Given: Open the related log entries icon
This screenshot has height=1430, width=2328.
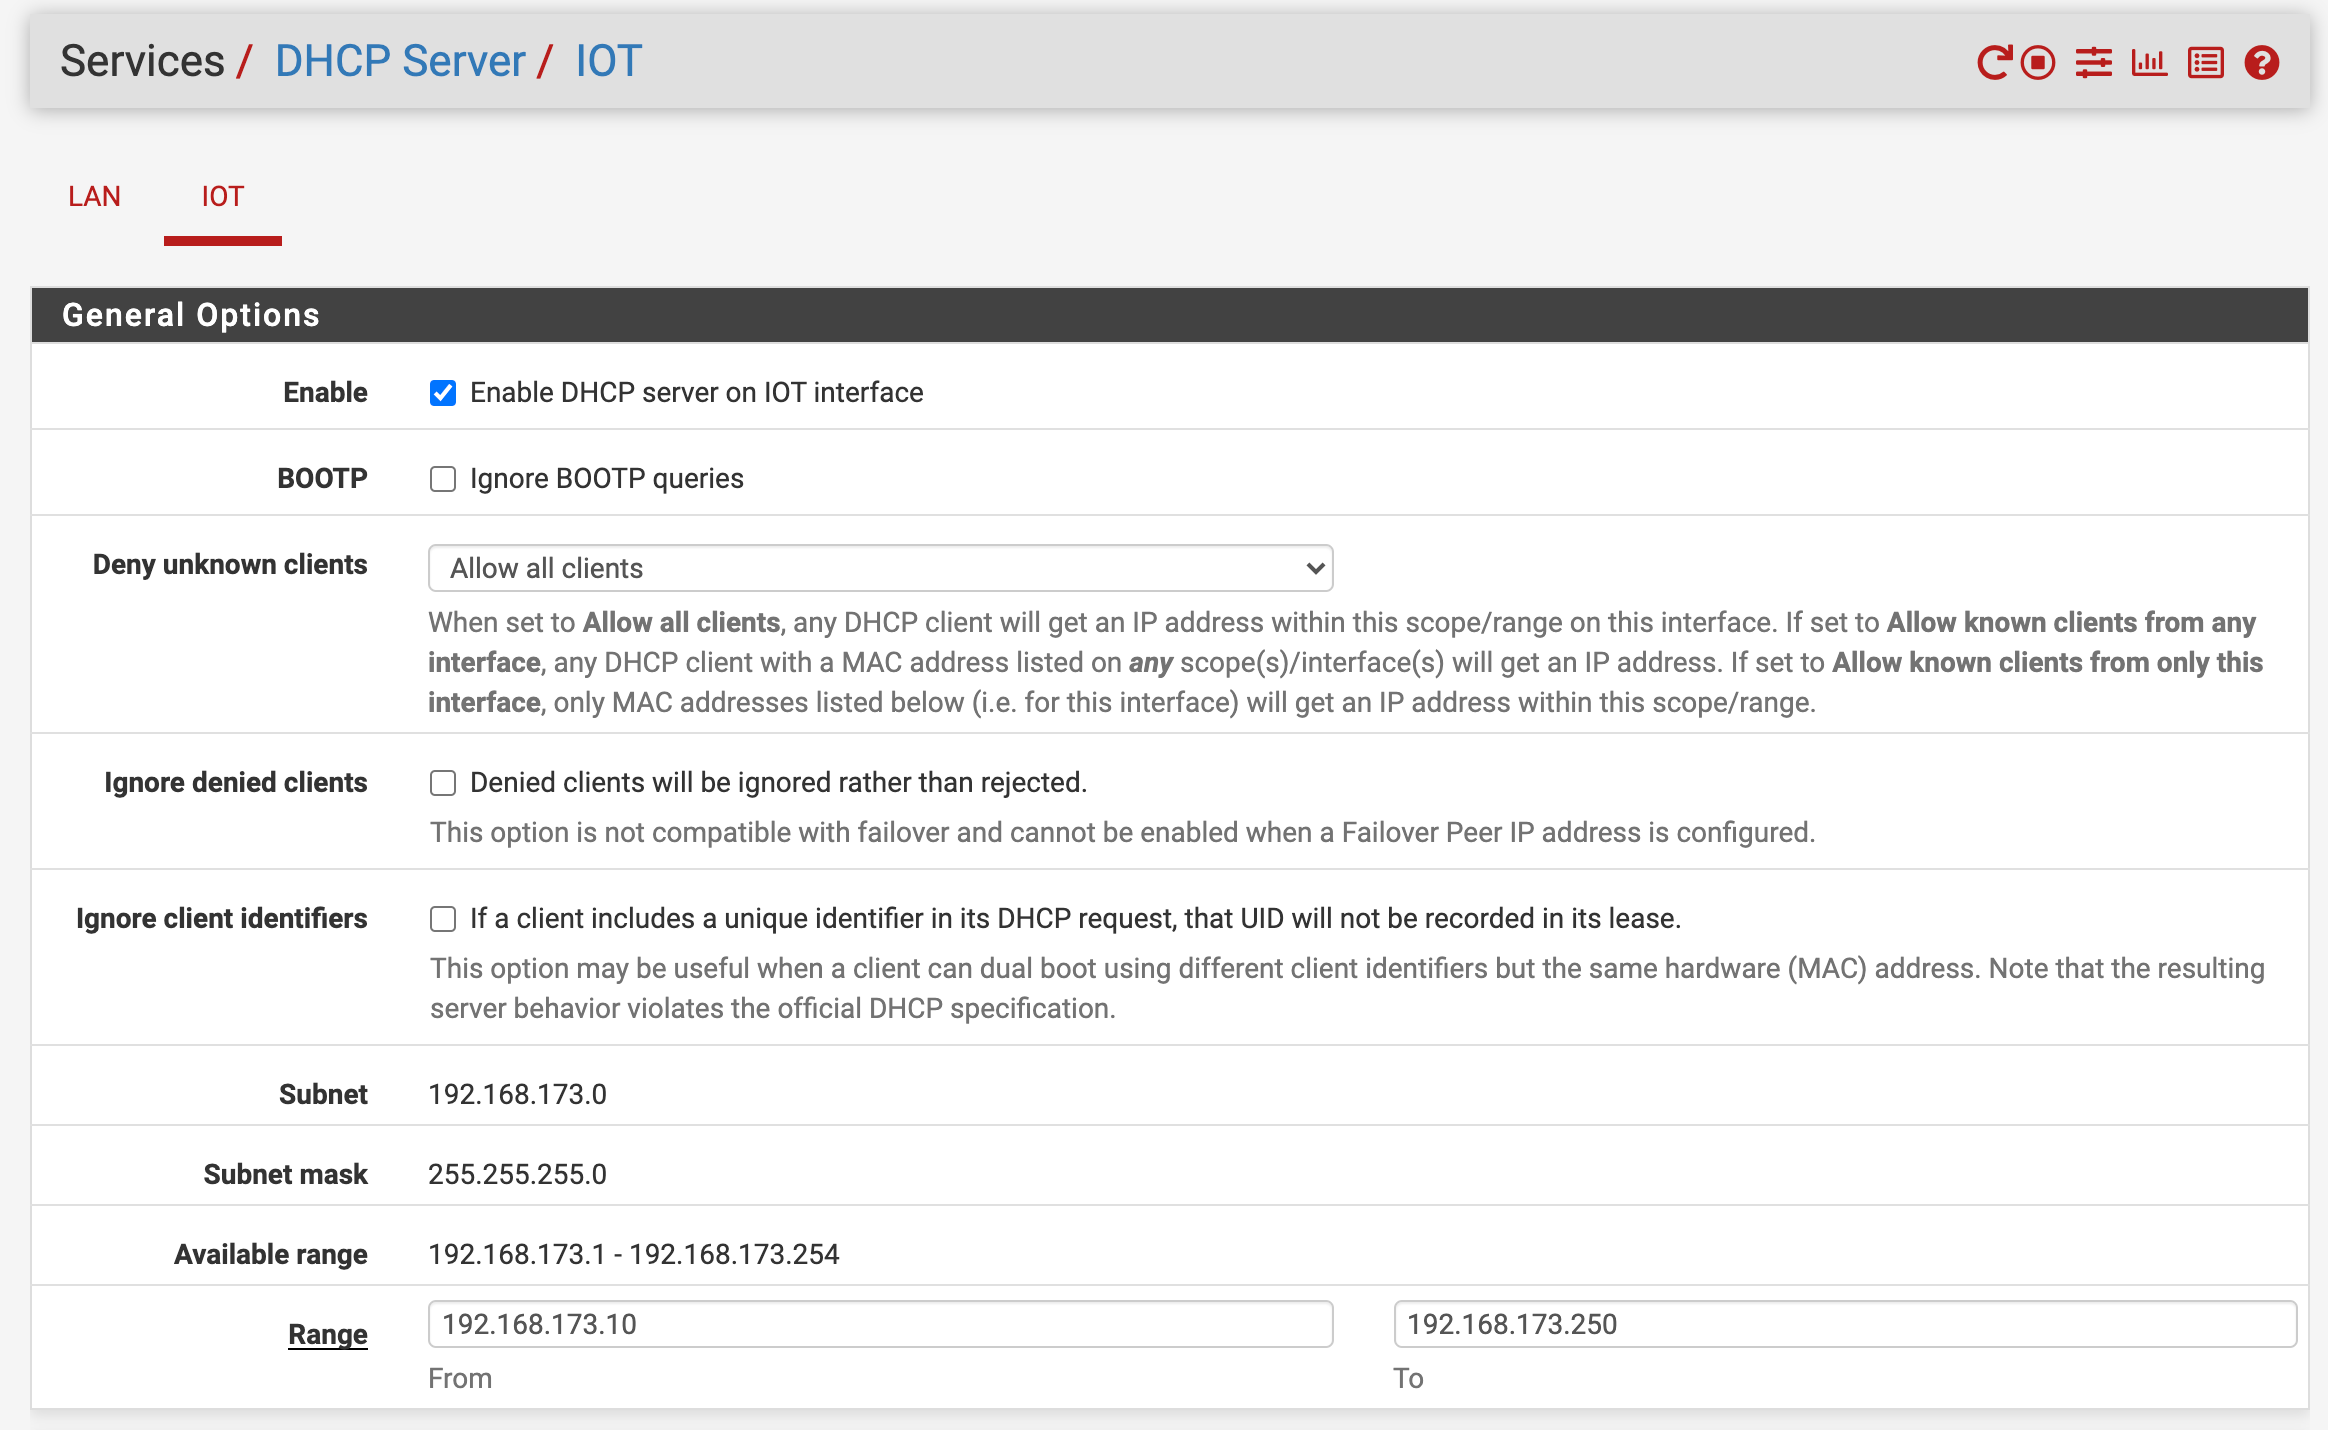Looking at the screenshot, I should click(x=2205, y=63).
